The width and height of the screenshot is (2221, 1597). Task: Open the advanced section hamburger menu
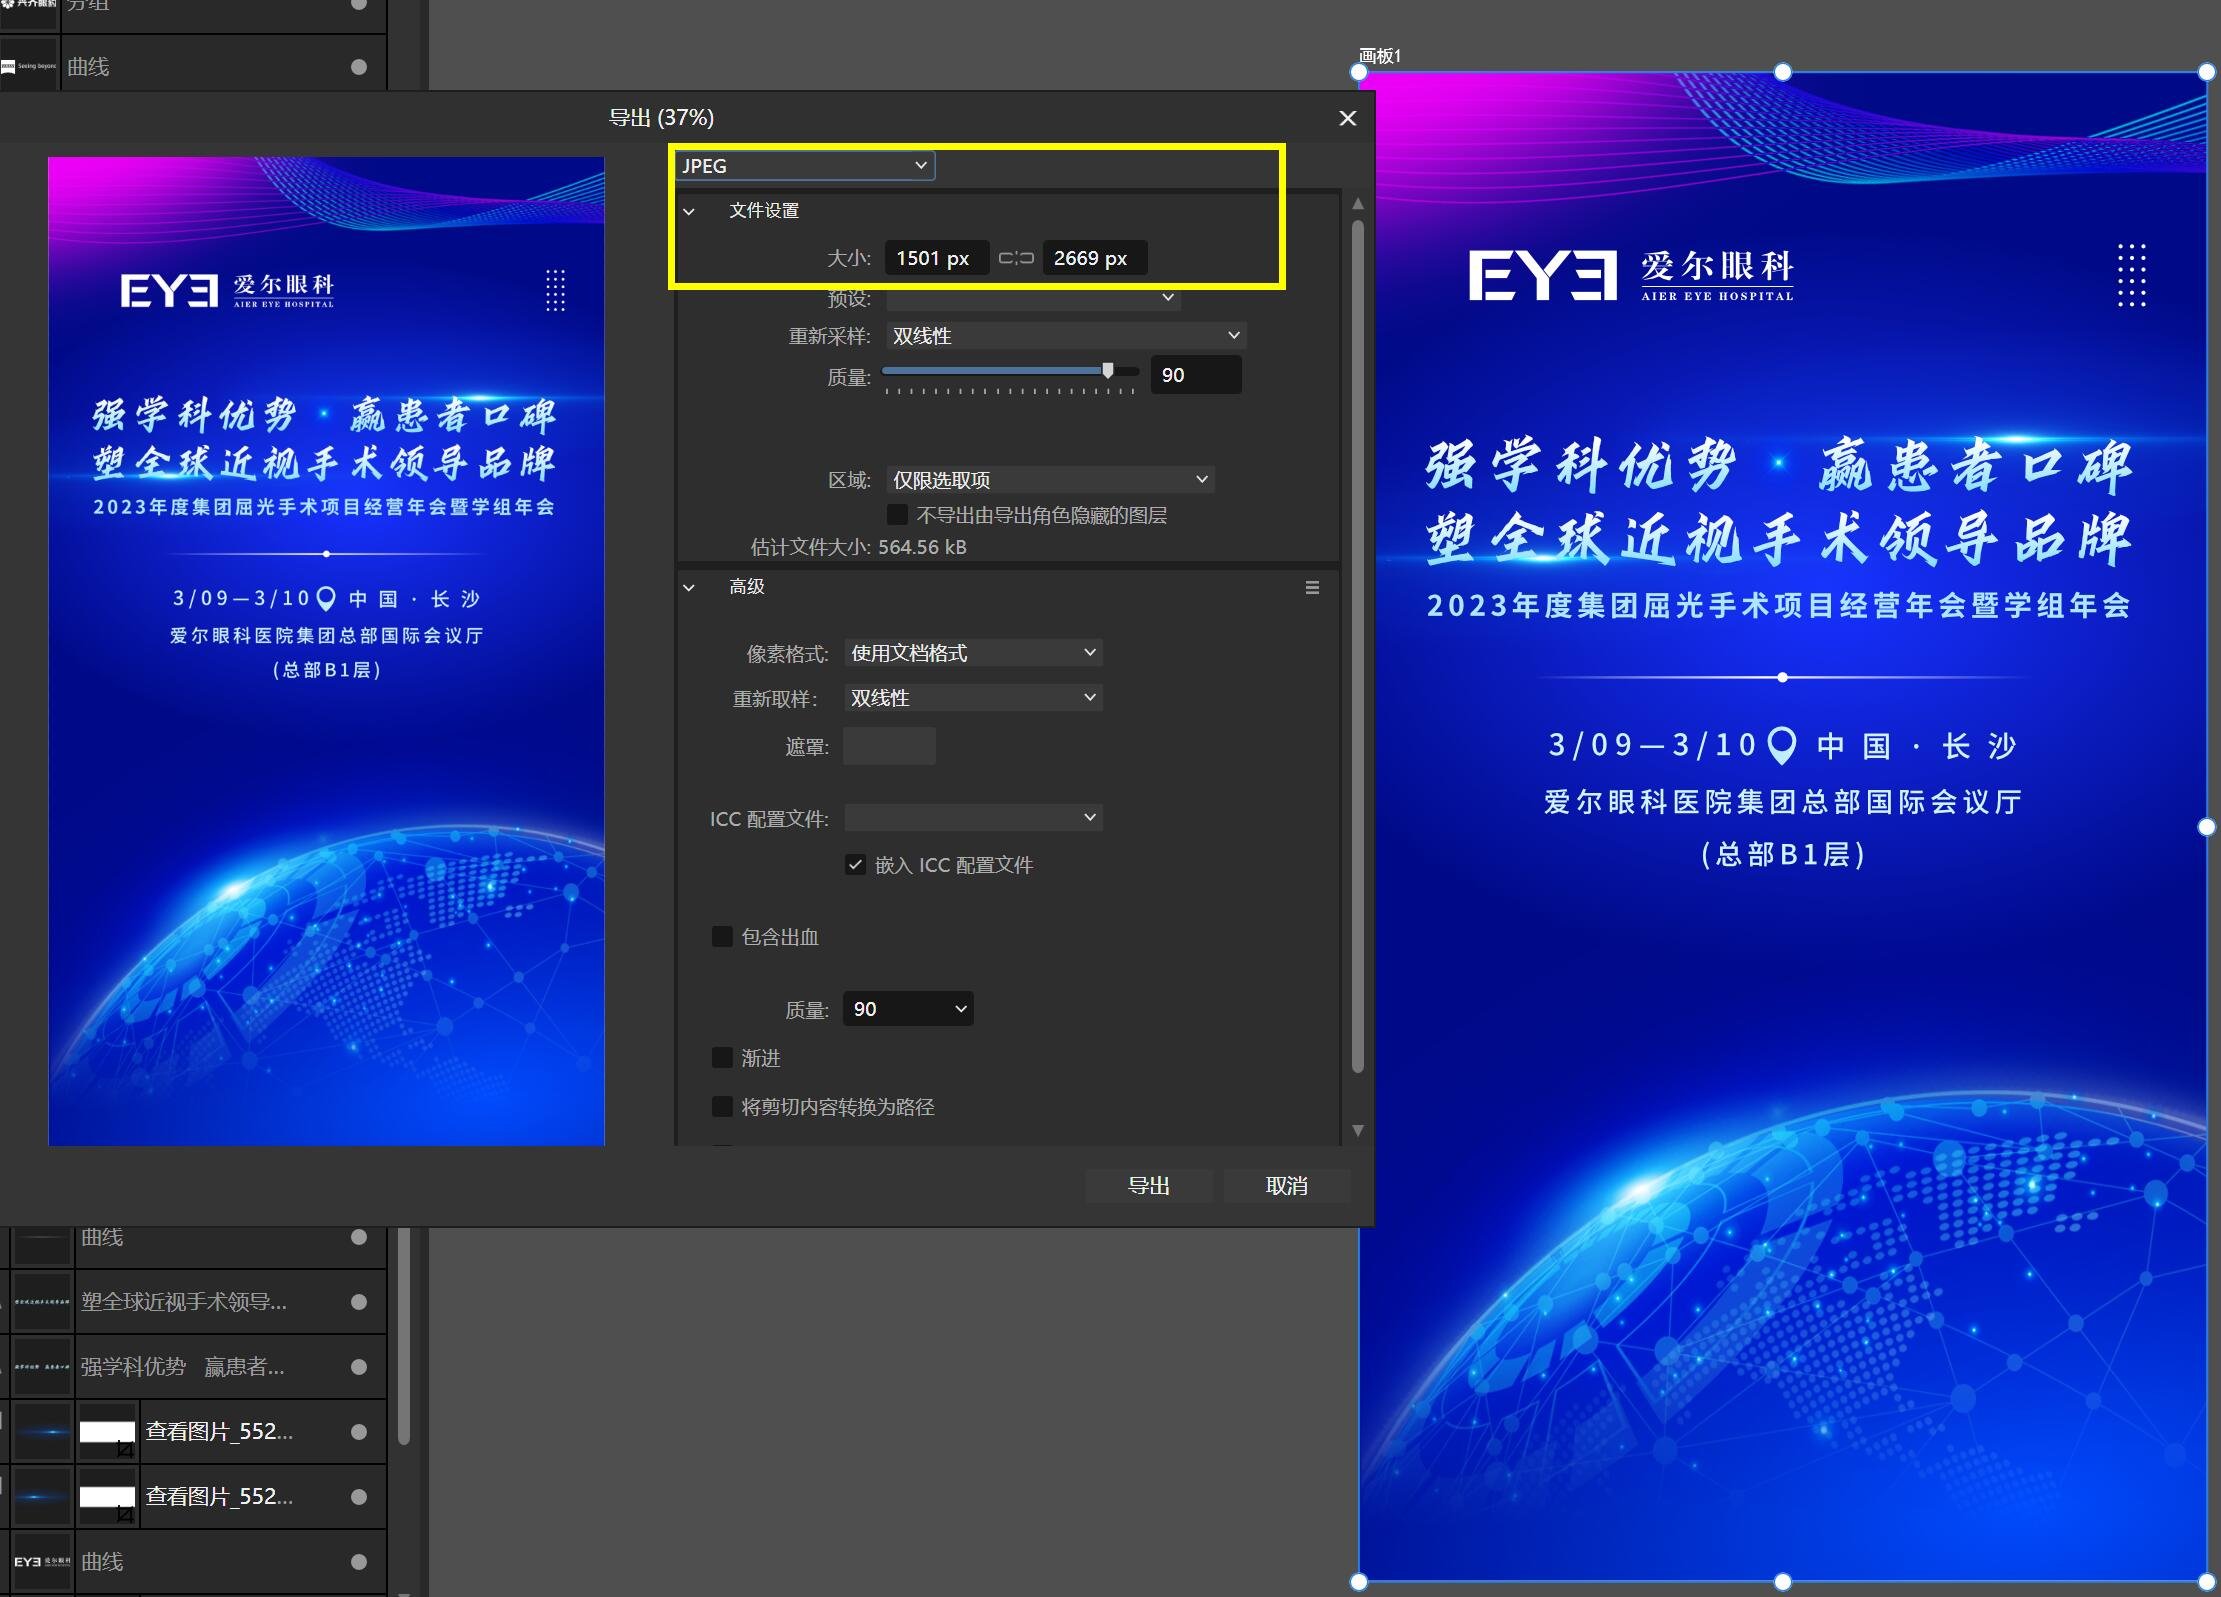tap(1312, 588)
